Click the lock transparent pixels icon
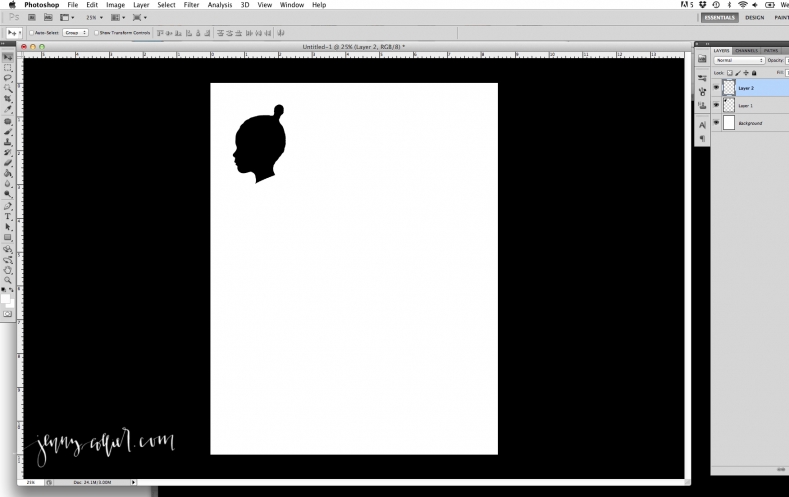 tap(730, 72)
